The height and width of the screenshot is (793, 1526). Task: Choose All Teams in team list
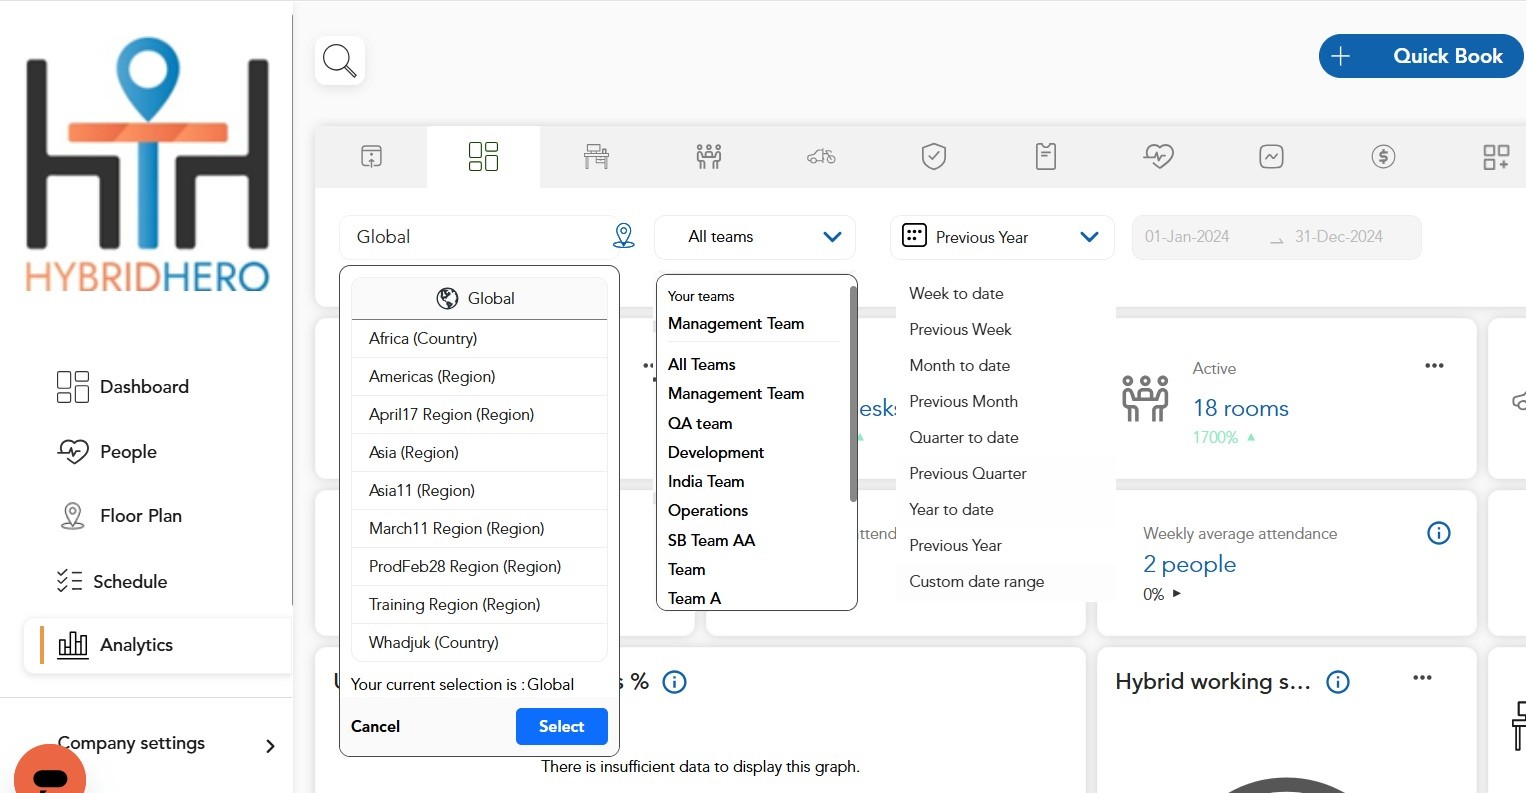[x=702, y=364]
